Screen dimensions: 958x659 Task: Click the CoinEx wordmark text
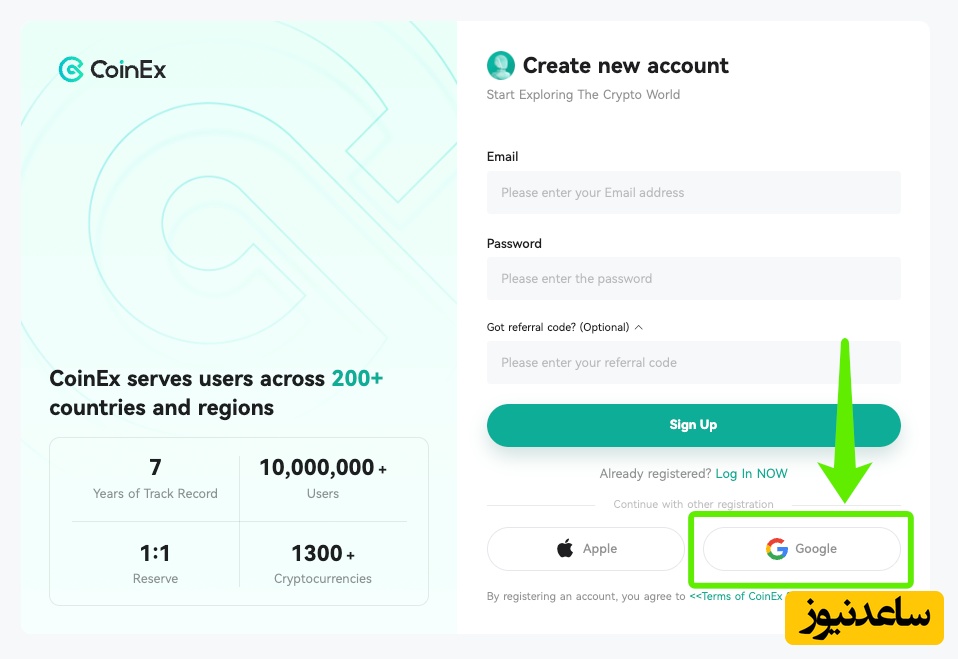(x=128, y=70)
